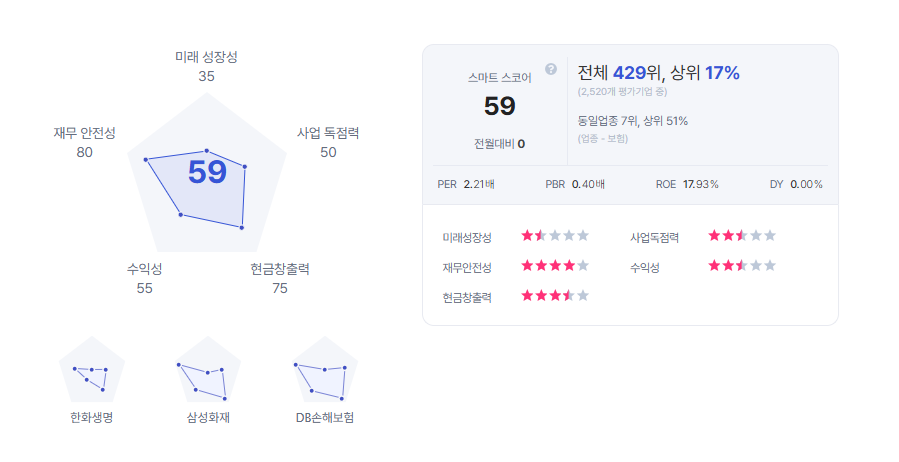This screenshot has width=899, height=462.
Task: Click the ROE 17.93% value
Action: click(687, 185)
